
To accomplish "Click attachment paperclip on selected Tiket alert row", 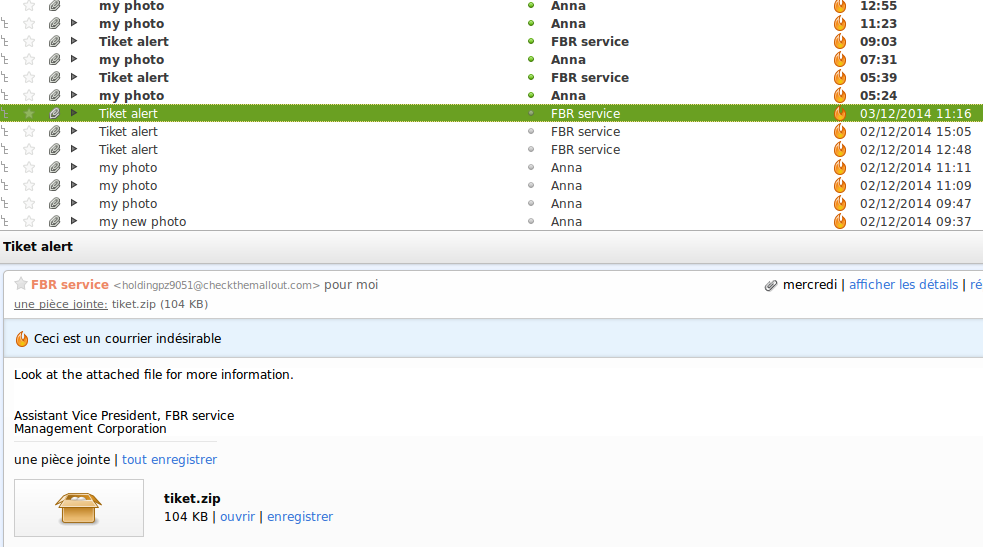I will (55, 113).
